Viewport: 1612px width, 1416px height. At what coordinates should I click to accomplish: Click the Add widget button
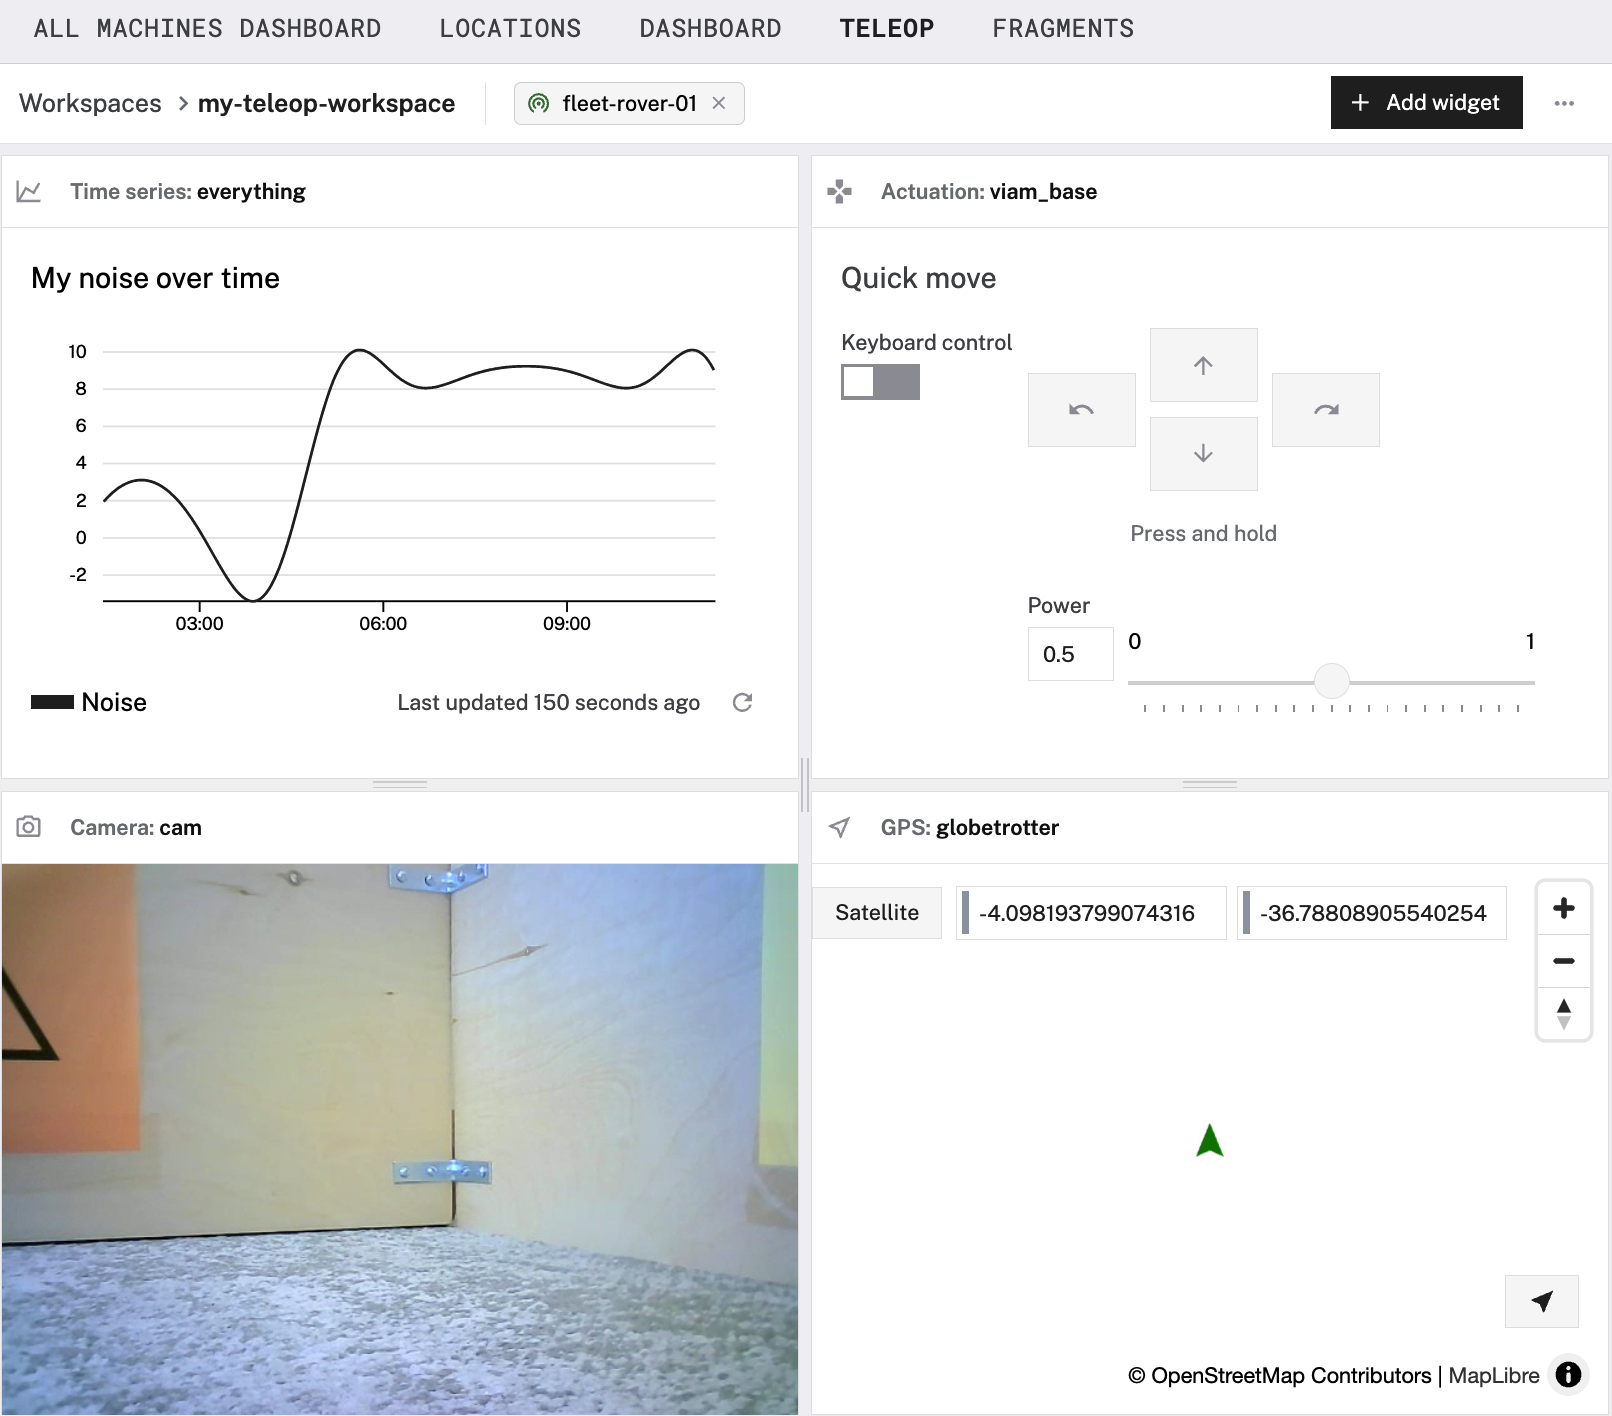coord(1426,103)
